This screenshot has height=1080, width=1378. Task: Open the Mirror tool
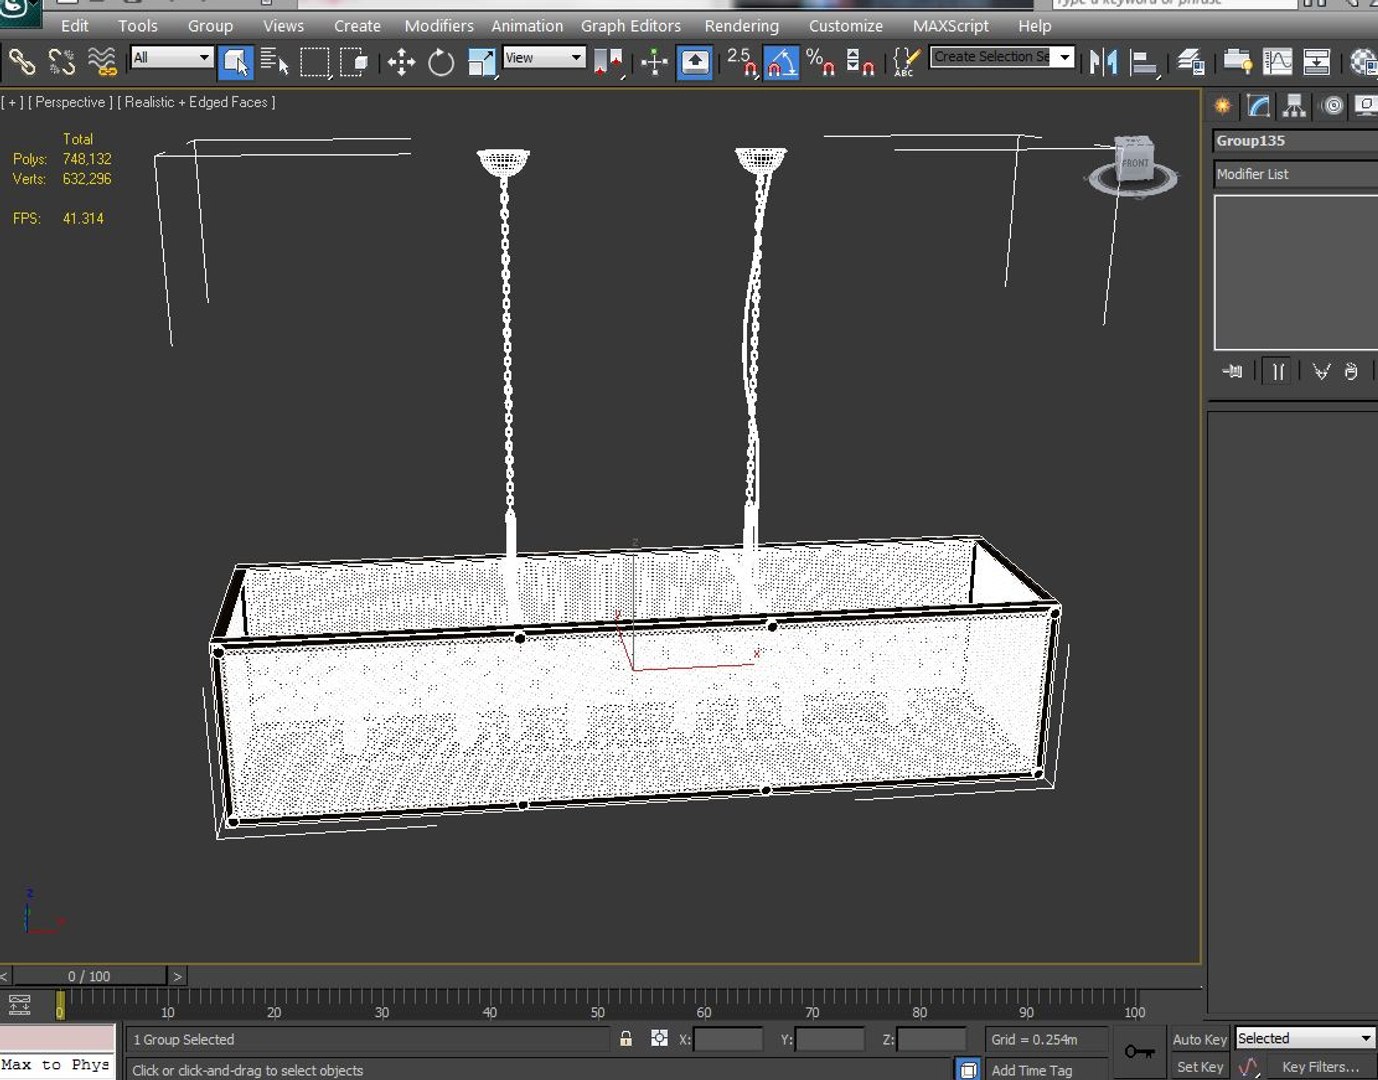pos(1103,62)
